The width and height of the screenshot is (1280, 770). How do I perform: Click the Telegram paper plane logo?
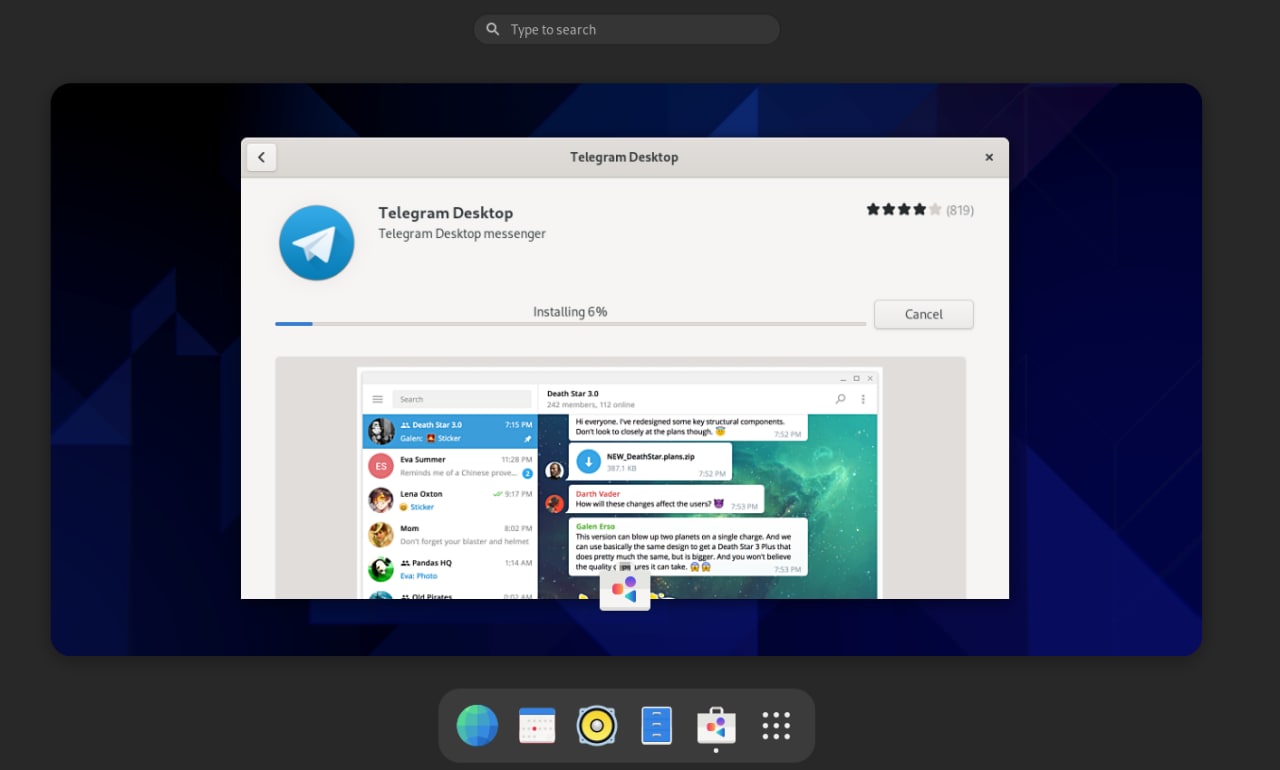tap(317, 243)
